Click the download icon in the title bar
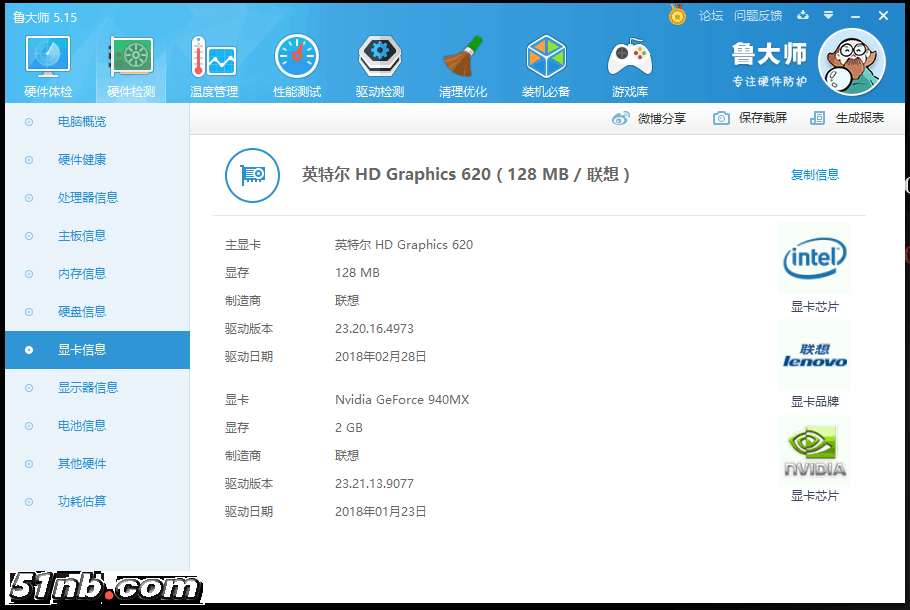910x610 pixels. pyautogui.click(x=804, y=16)
